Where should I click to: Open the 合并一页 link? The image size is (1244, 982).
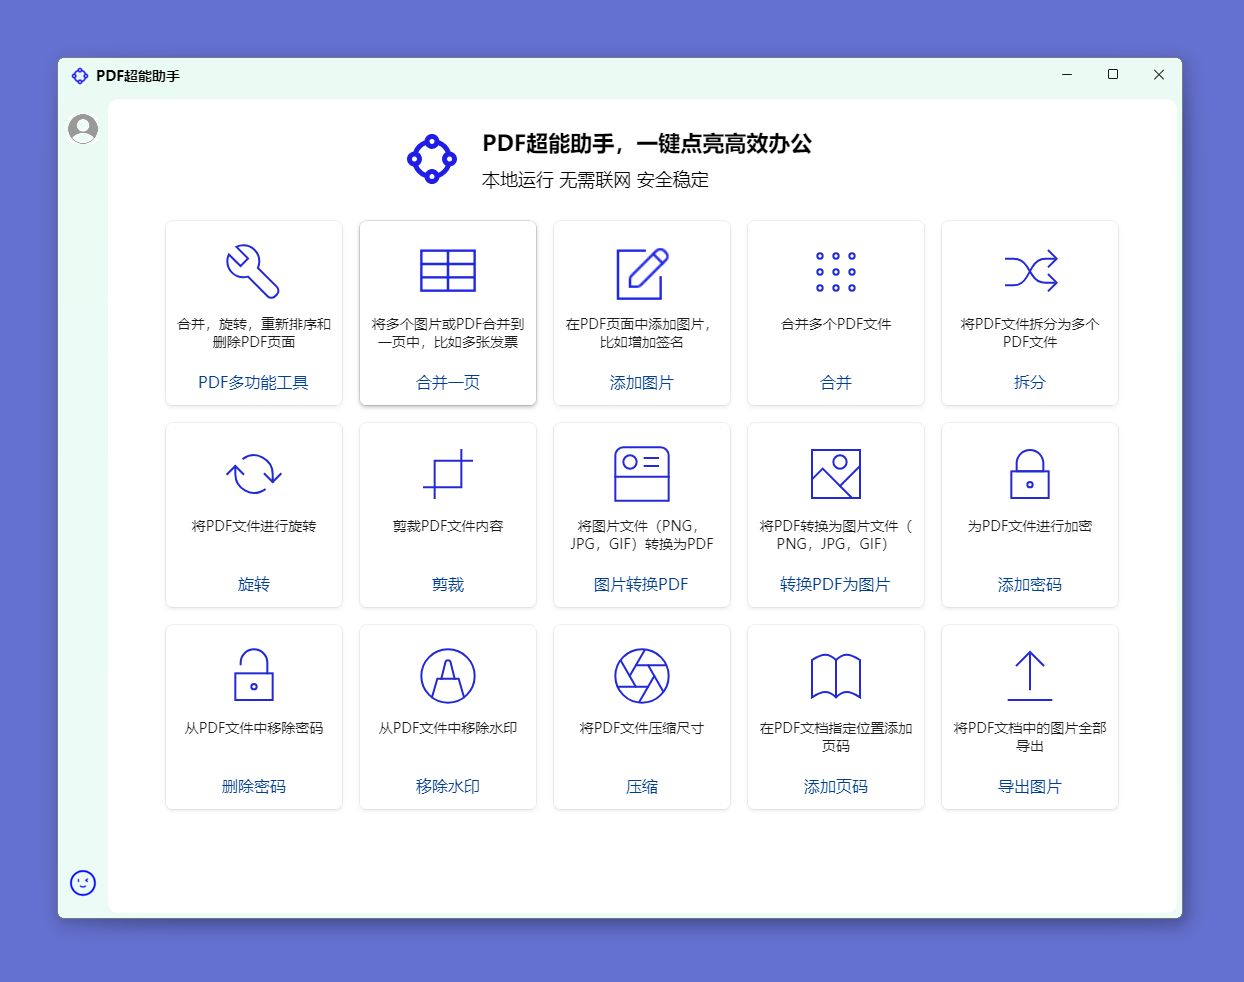[x=448, y=383]
